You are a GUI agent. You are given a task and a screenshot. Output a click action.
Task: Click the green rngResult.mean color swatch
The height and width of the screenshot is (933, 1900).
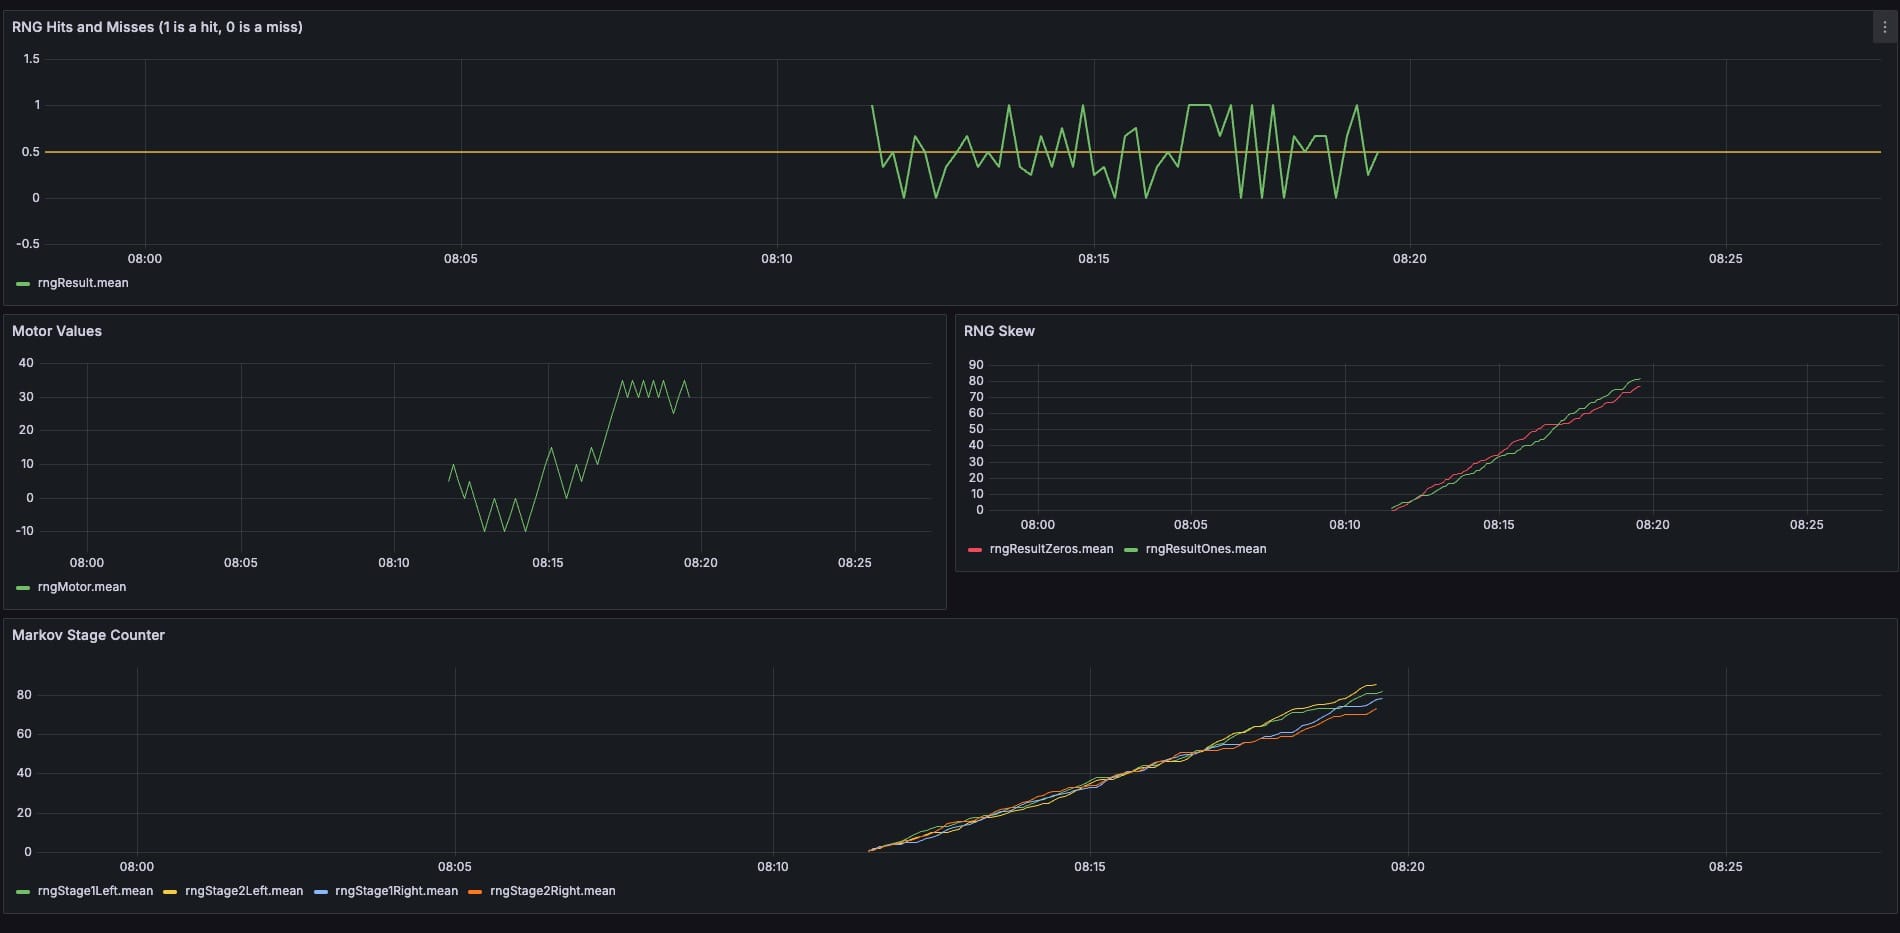[x=23, y=284]
